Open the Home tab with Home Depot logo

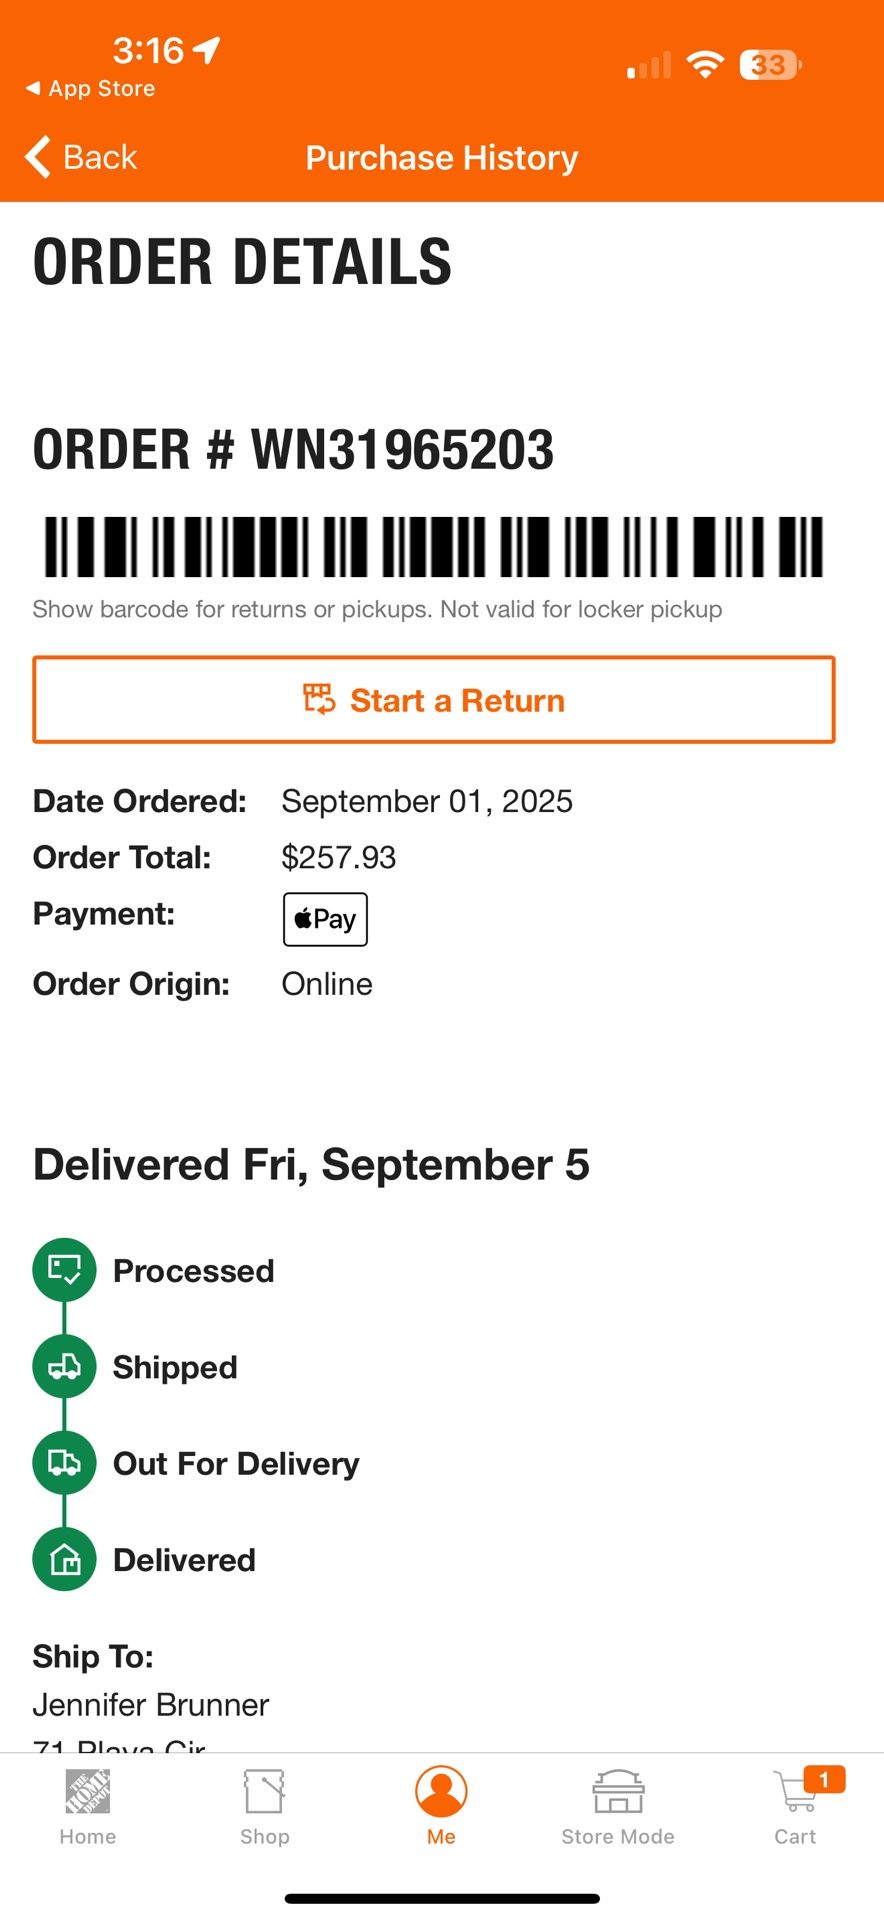pyautogui.click(x=88, y=1806)
